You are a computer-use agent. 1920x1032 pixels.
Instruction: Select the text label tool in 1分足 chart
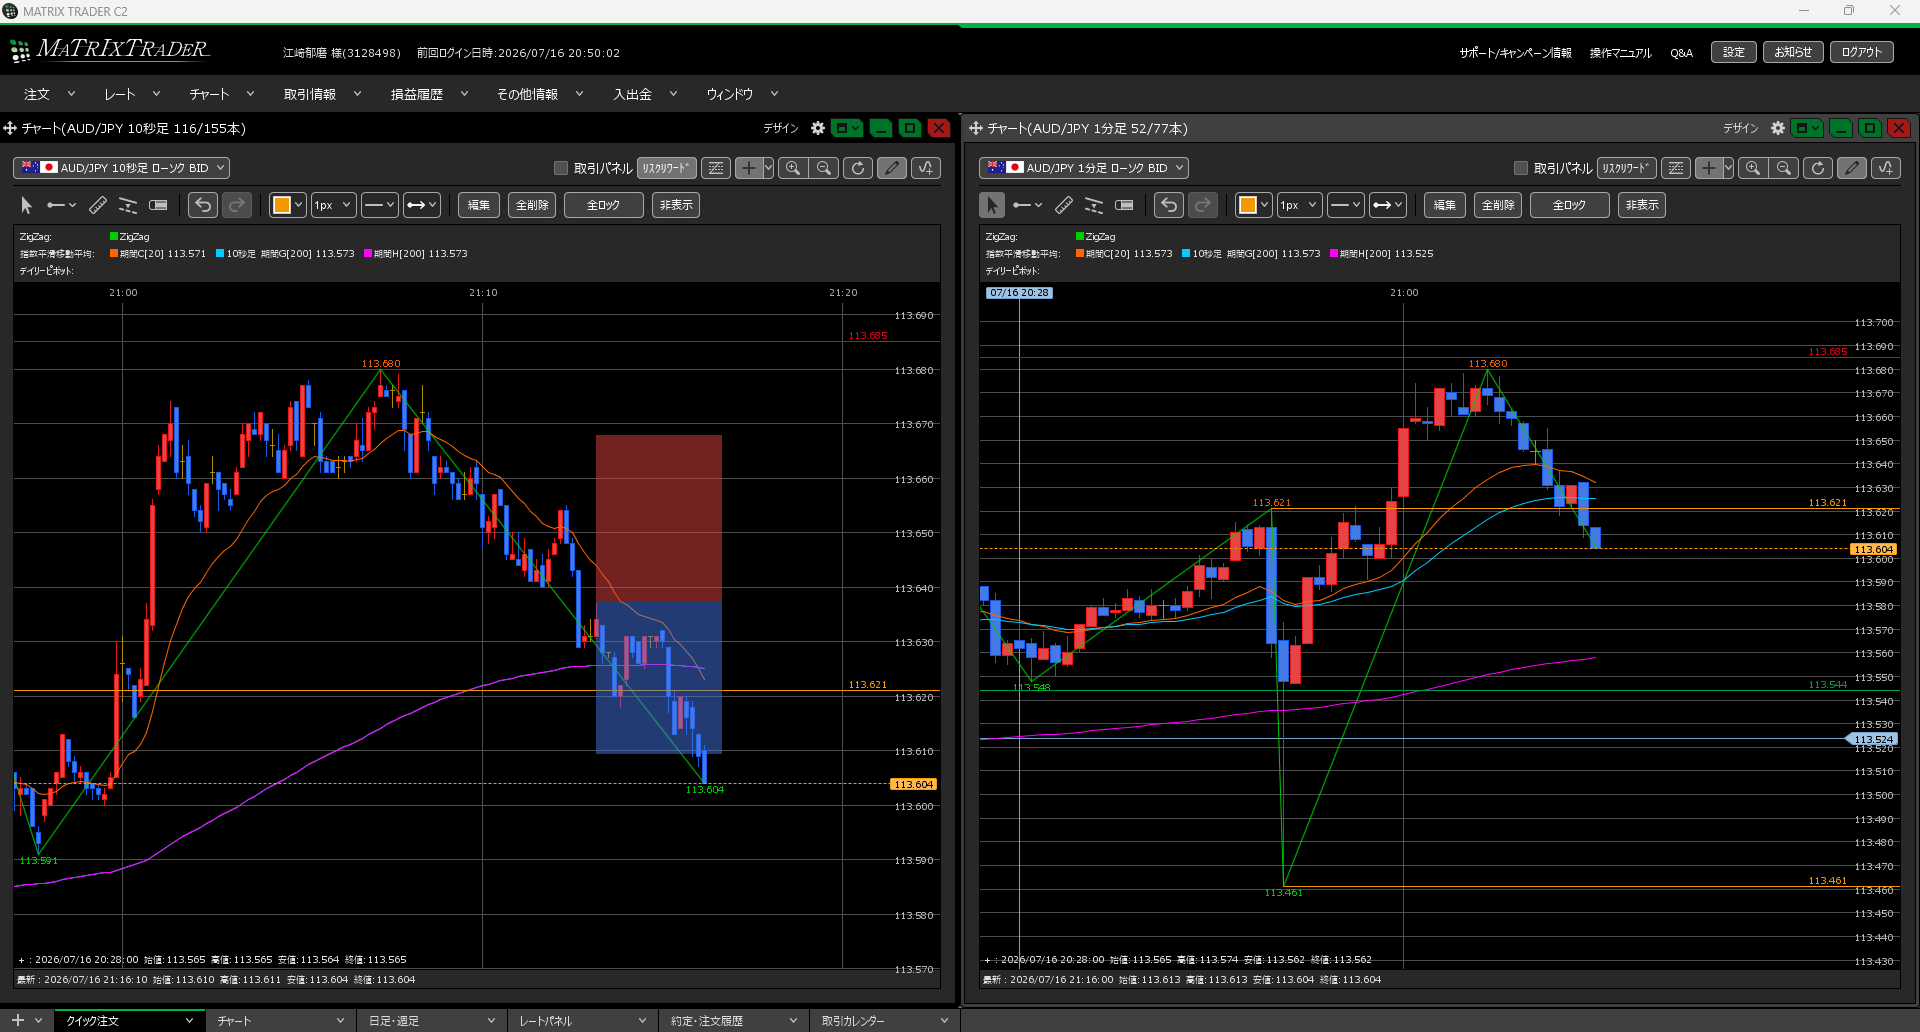pyautogui.click(x=1124, y=205)
